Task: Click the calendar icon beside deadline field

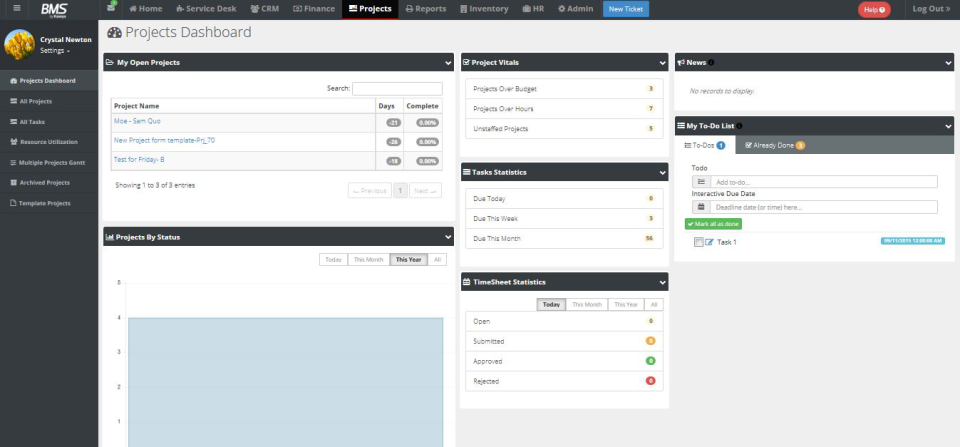Action: tap(701, 207)
